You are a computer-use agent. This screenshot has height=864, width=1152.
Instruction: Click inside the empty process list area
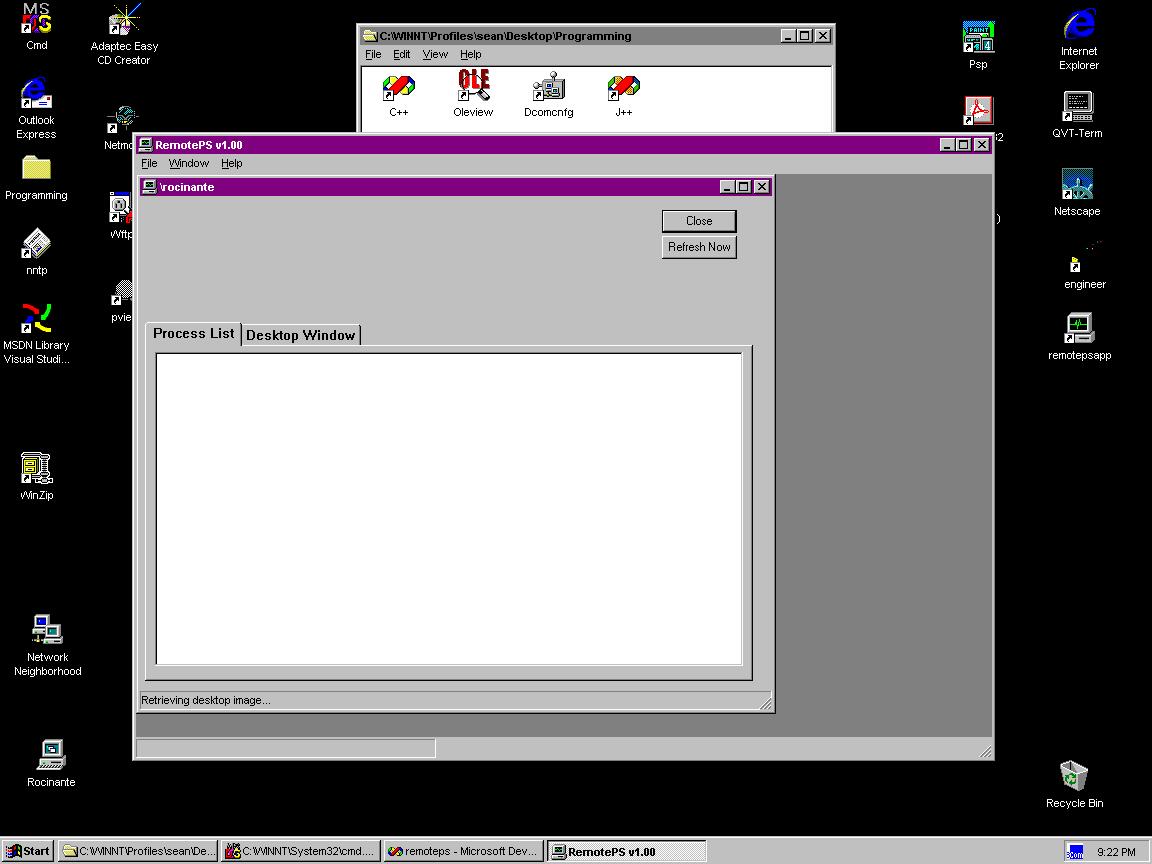pos(448,508)
